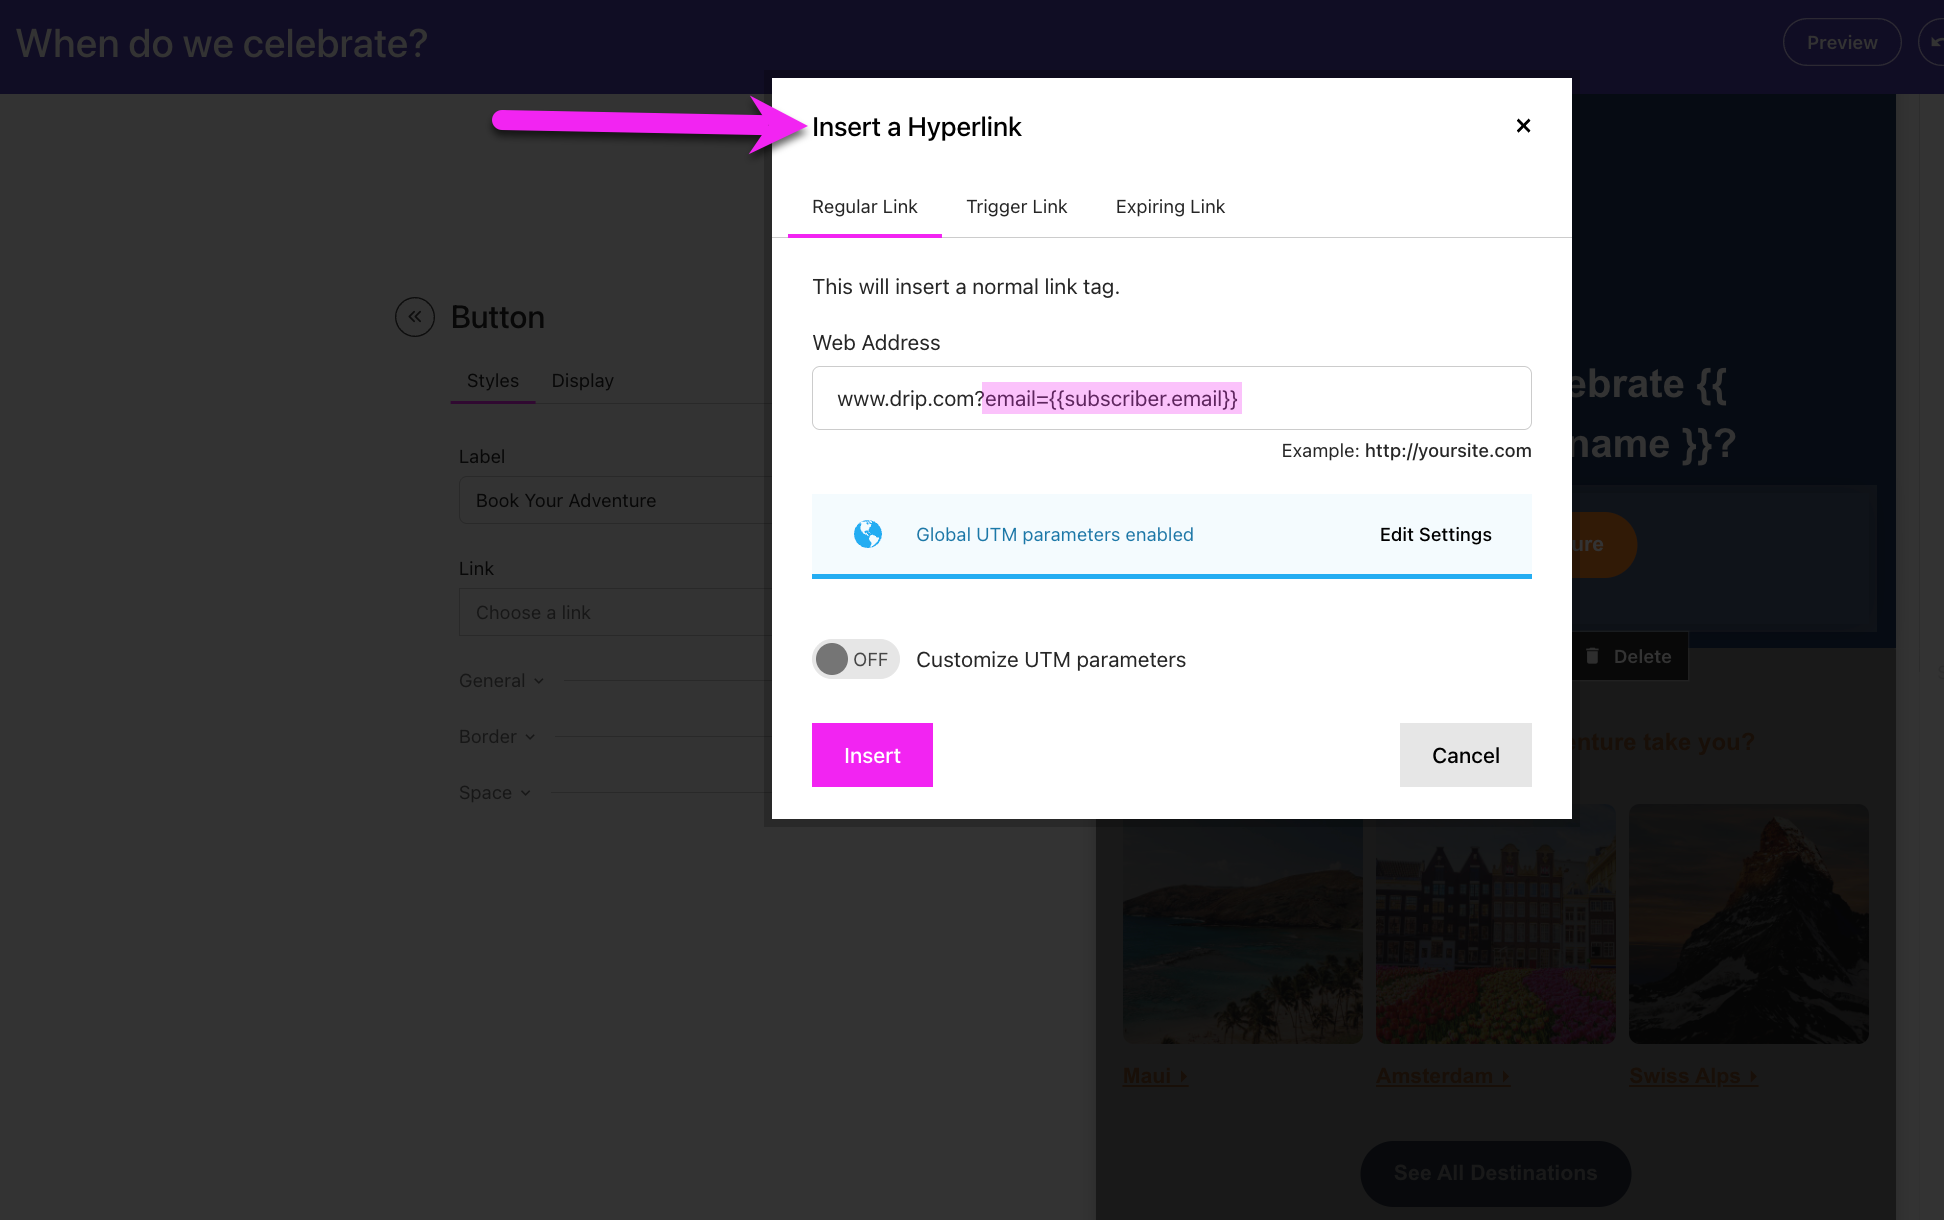
Task: Click the See All Destinations button
Action: (x=1494, y=1173)
